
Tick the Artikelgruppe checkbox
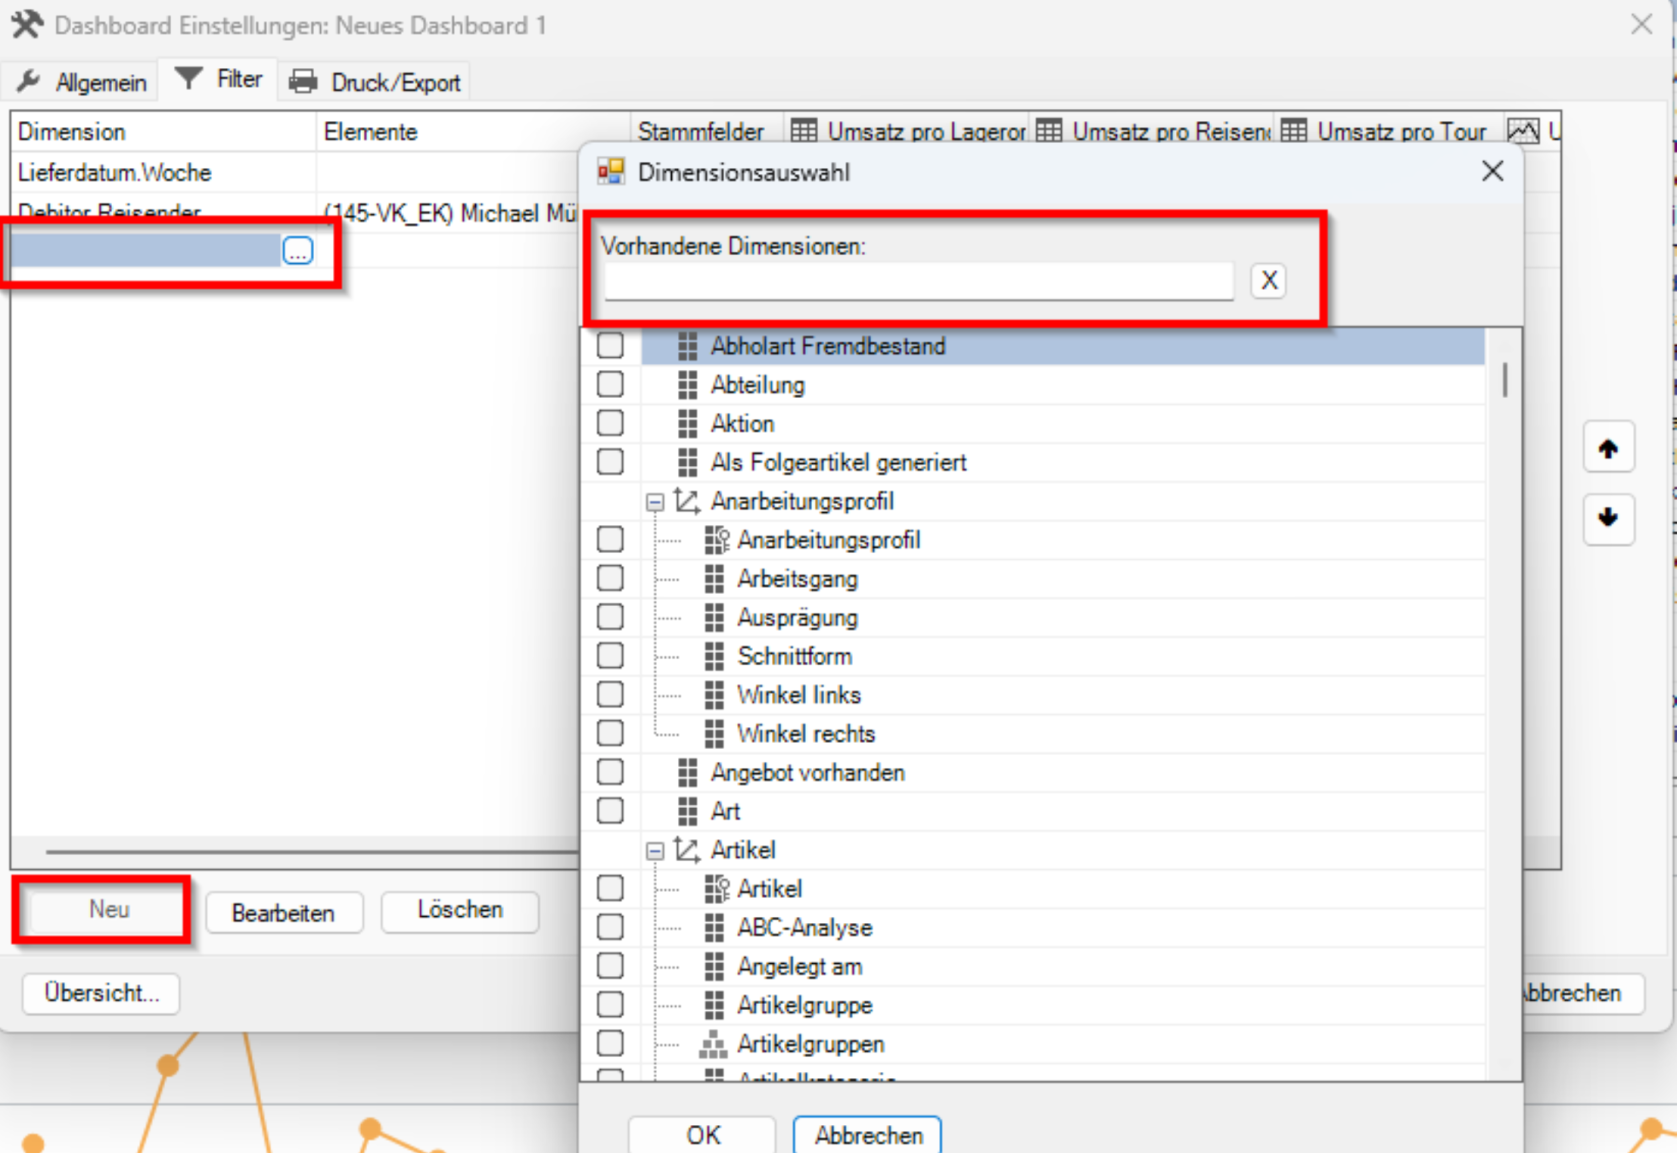click(x=610, y=1004)
